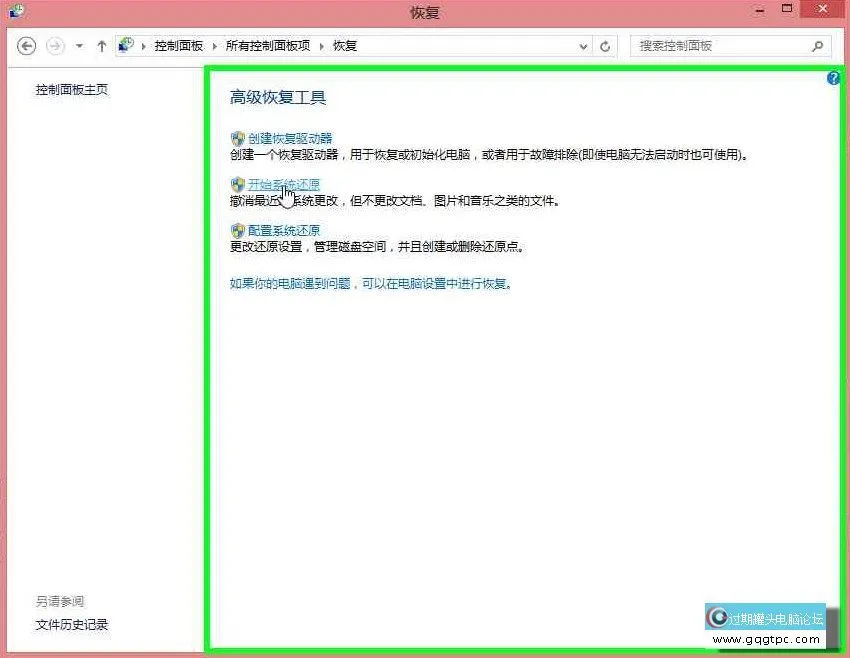Viewport: 850px width, 658px height.
Task: Click the shield icon beside 配置系统还原
Action: 237,230
